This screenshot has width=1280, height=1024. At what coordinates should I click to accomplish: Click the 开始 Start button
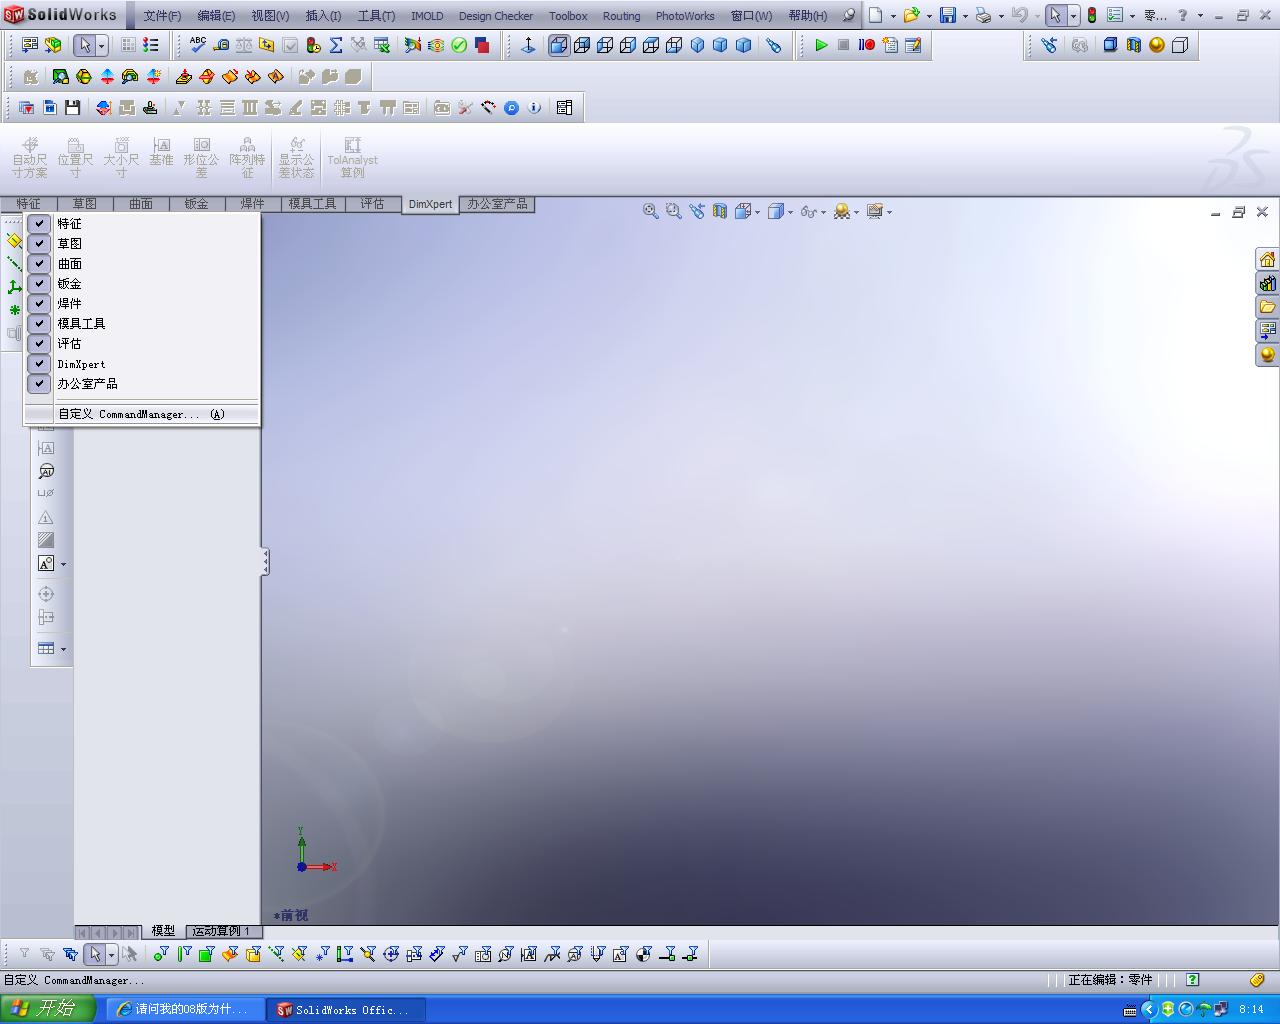click(x=47, y=1009)
